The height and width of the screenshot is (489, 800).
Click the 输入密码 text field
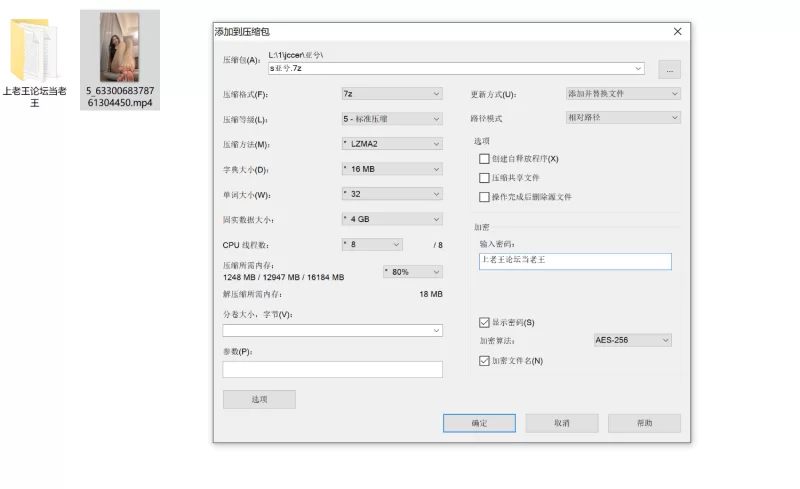point(575,261)
